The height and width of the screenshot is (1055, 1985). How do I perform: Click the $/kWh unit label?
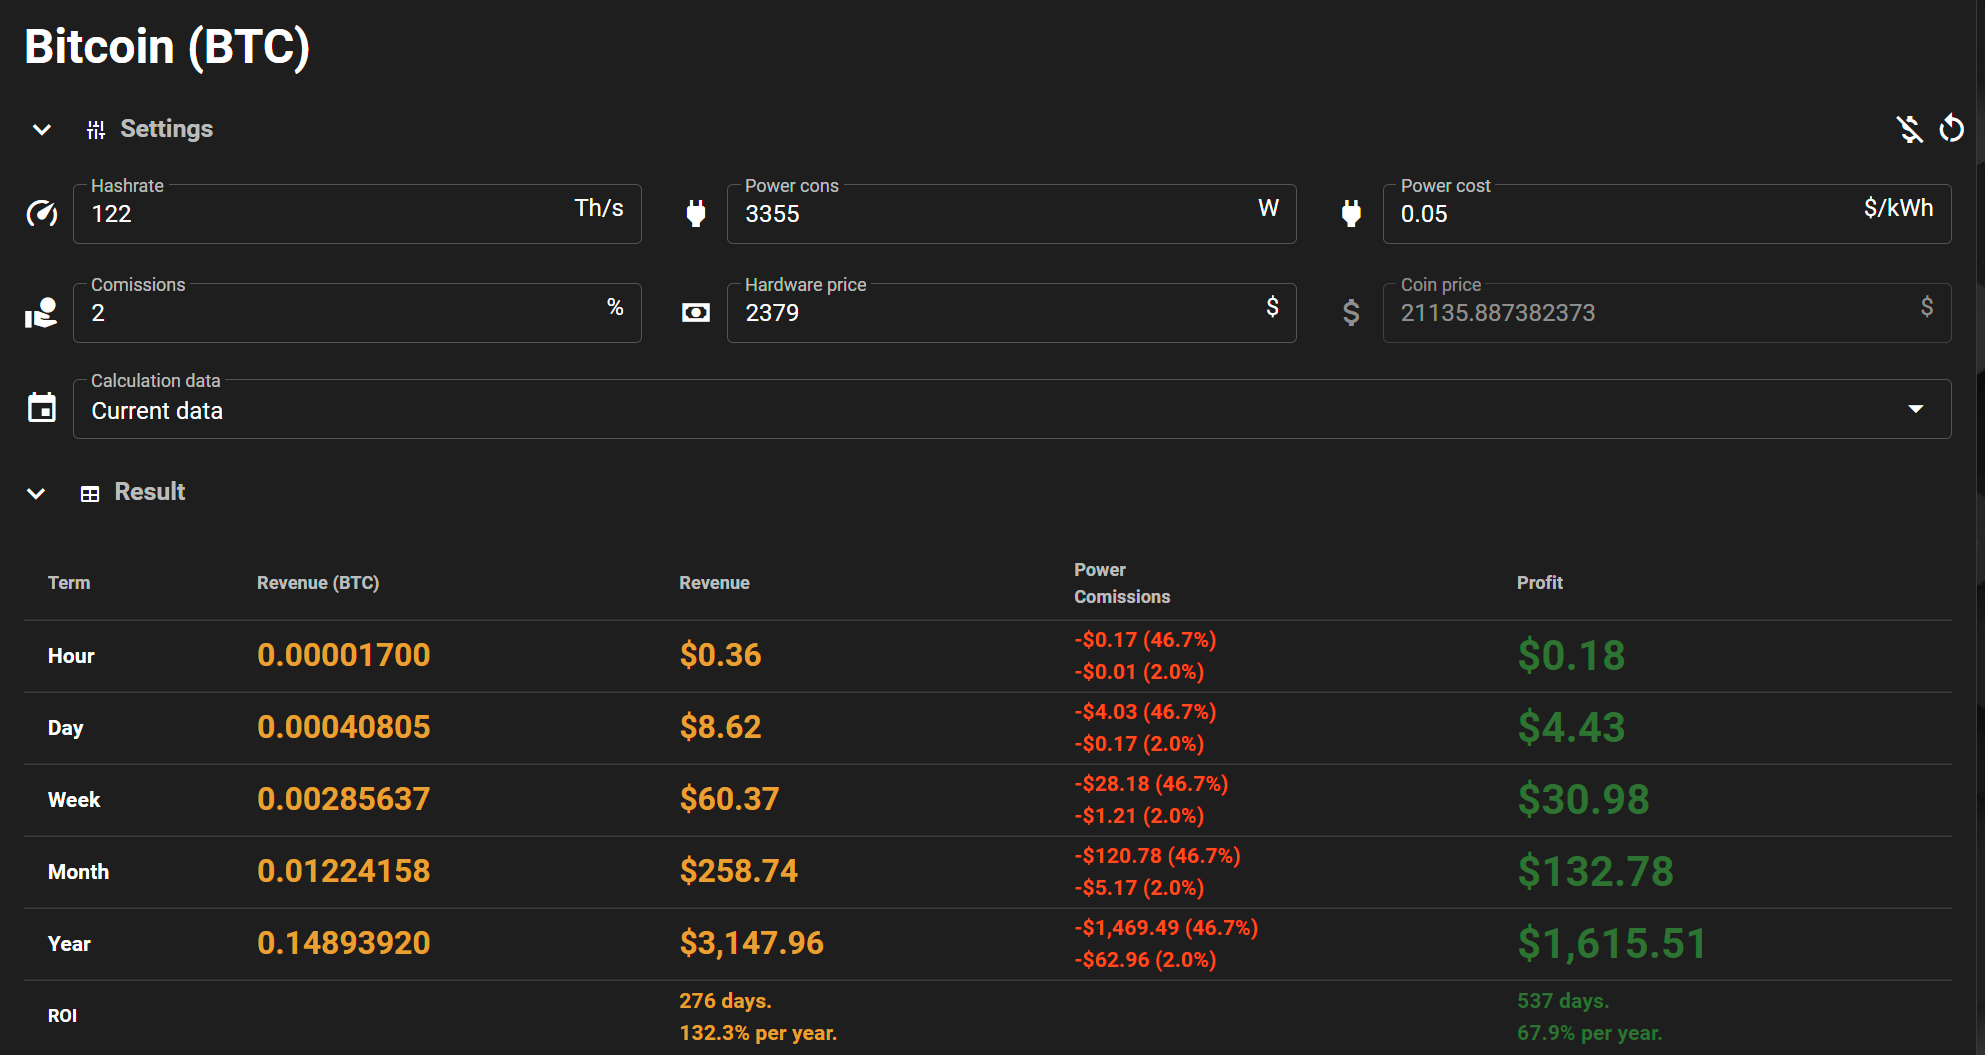tap(1898, 208)
